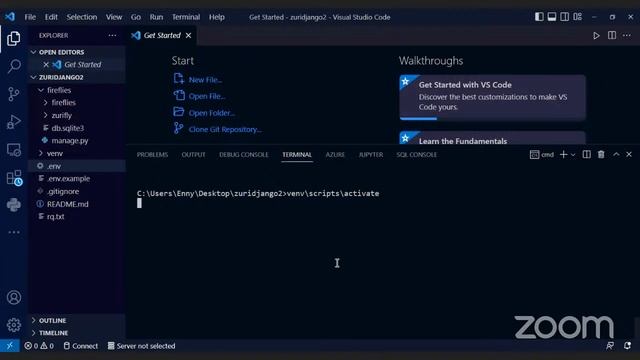Switch to the SQL Console tab

[x=416, y=155]
